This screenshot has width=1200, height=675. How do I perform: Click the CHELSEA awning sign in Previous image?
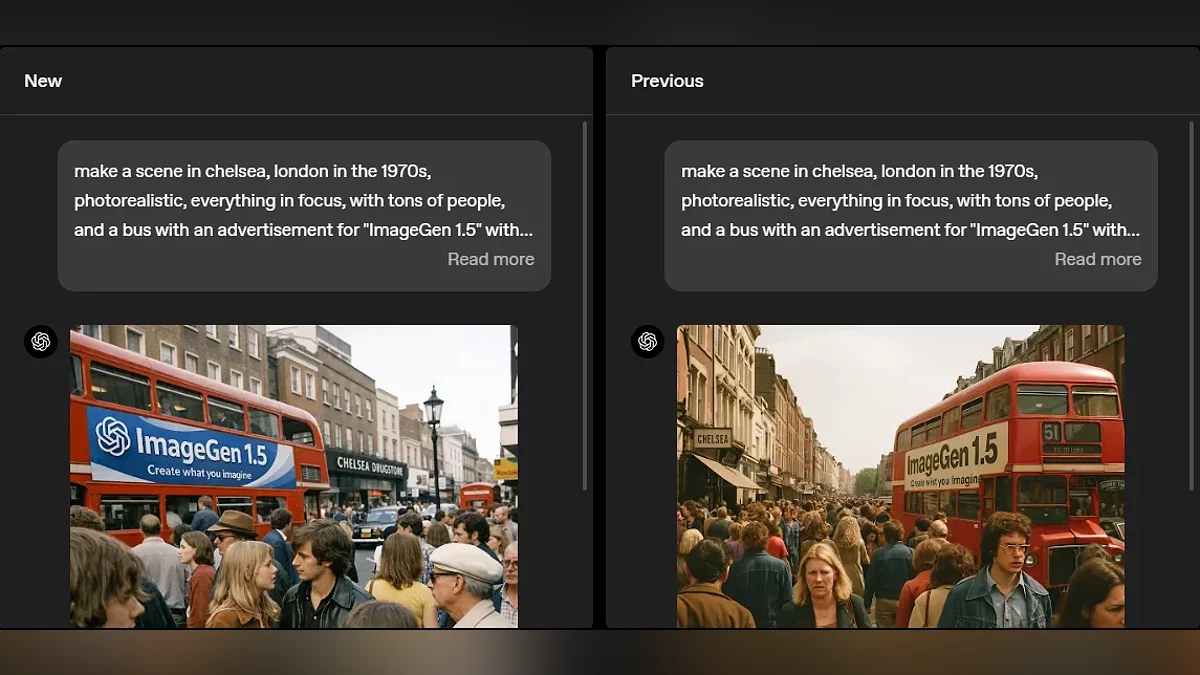click(712, 439)
